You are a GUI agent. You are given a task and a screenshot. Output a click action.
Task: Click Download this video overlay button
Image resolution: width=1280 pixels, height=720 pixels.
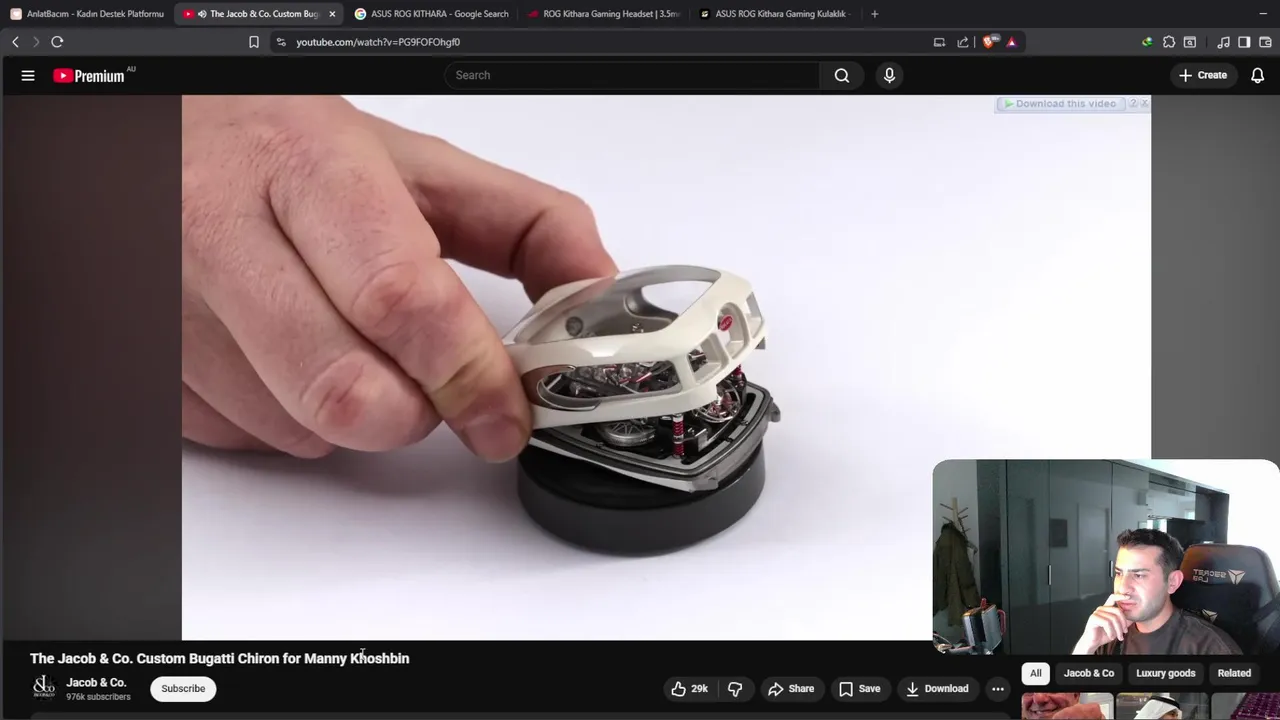(x=1060, y=104)
